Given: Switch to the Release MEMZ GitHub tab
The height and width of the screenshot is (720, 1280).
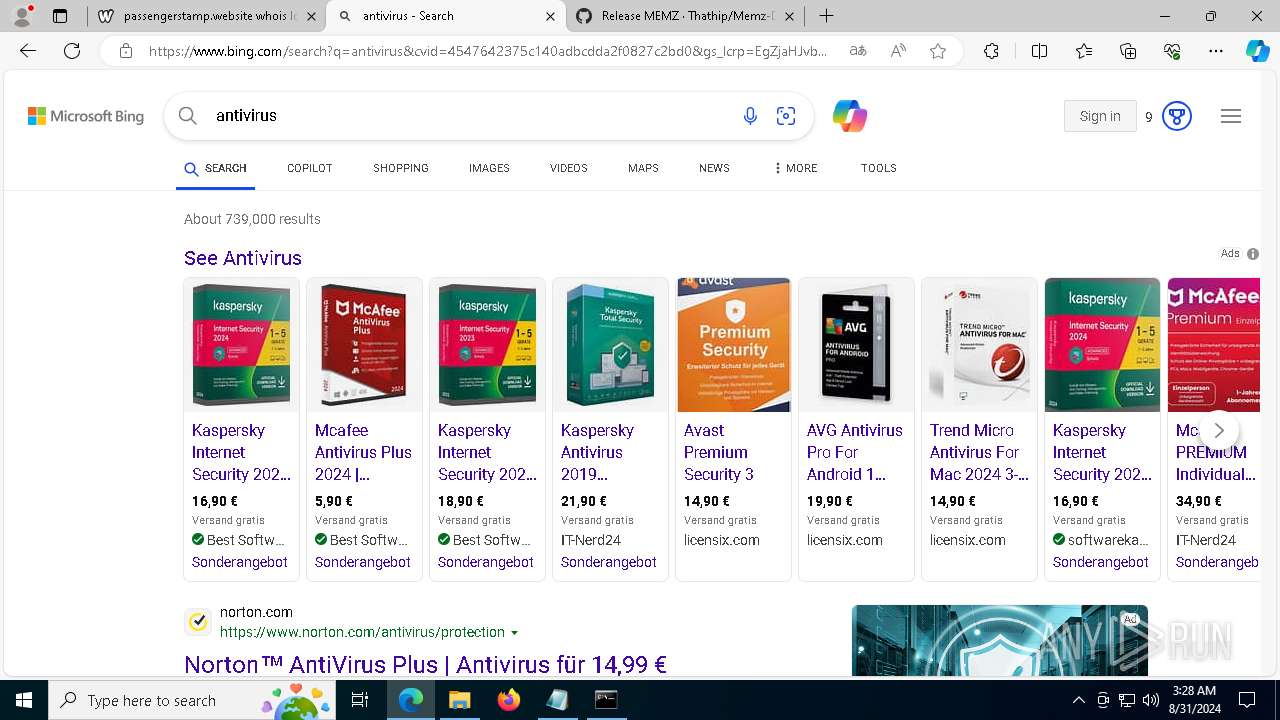Looking at the screenshot, I should [686, 16].
